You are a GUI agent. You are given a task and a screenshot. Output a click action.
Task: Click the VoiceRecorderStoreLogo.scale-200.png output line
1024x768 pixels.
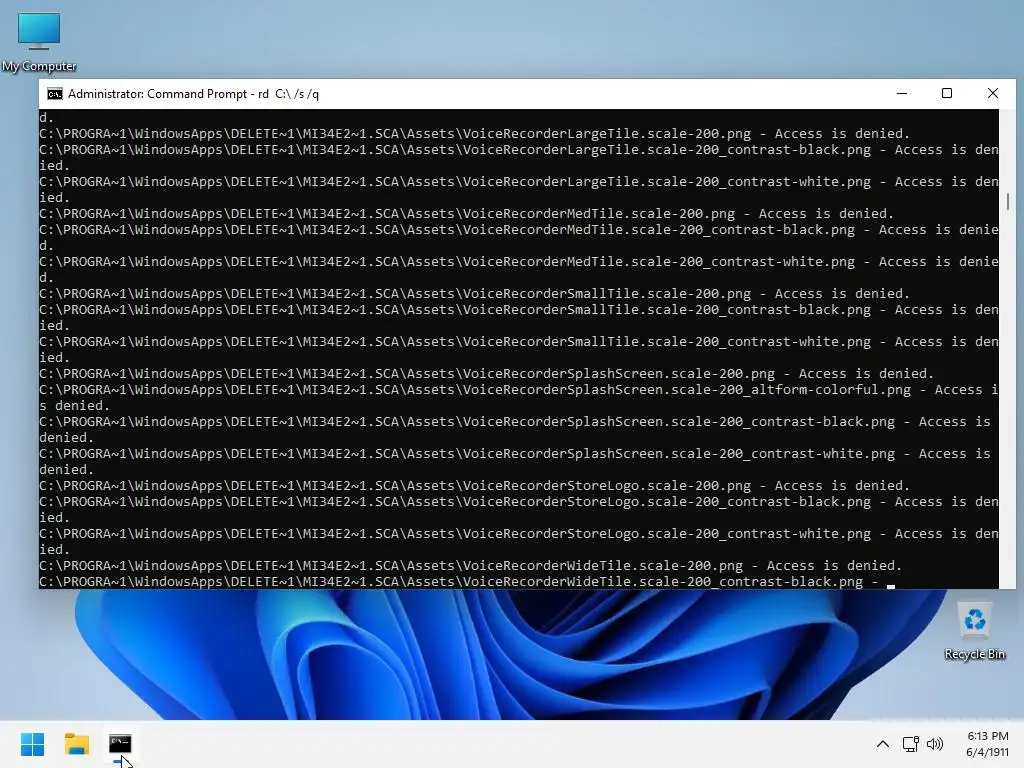[474, 486]
